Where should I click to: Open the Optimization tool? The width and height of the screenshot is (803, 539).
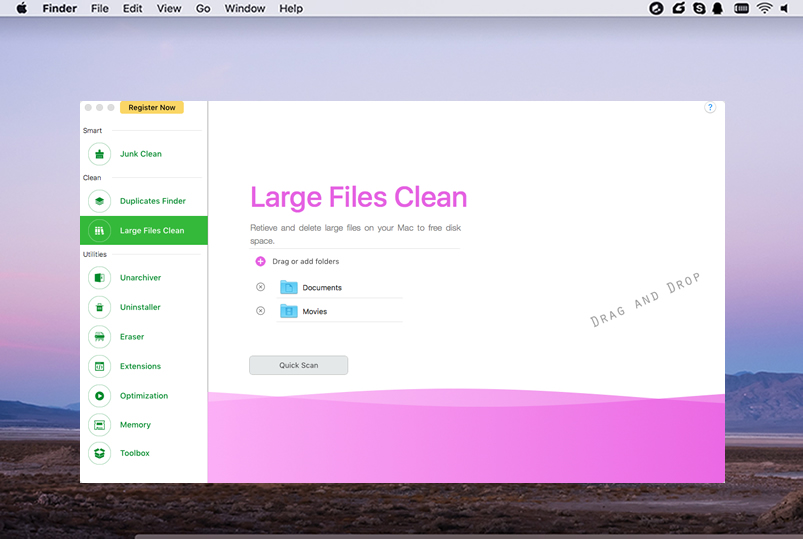(143, 396)
